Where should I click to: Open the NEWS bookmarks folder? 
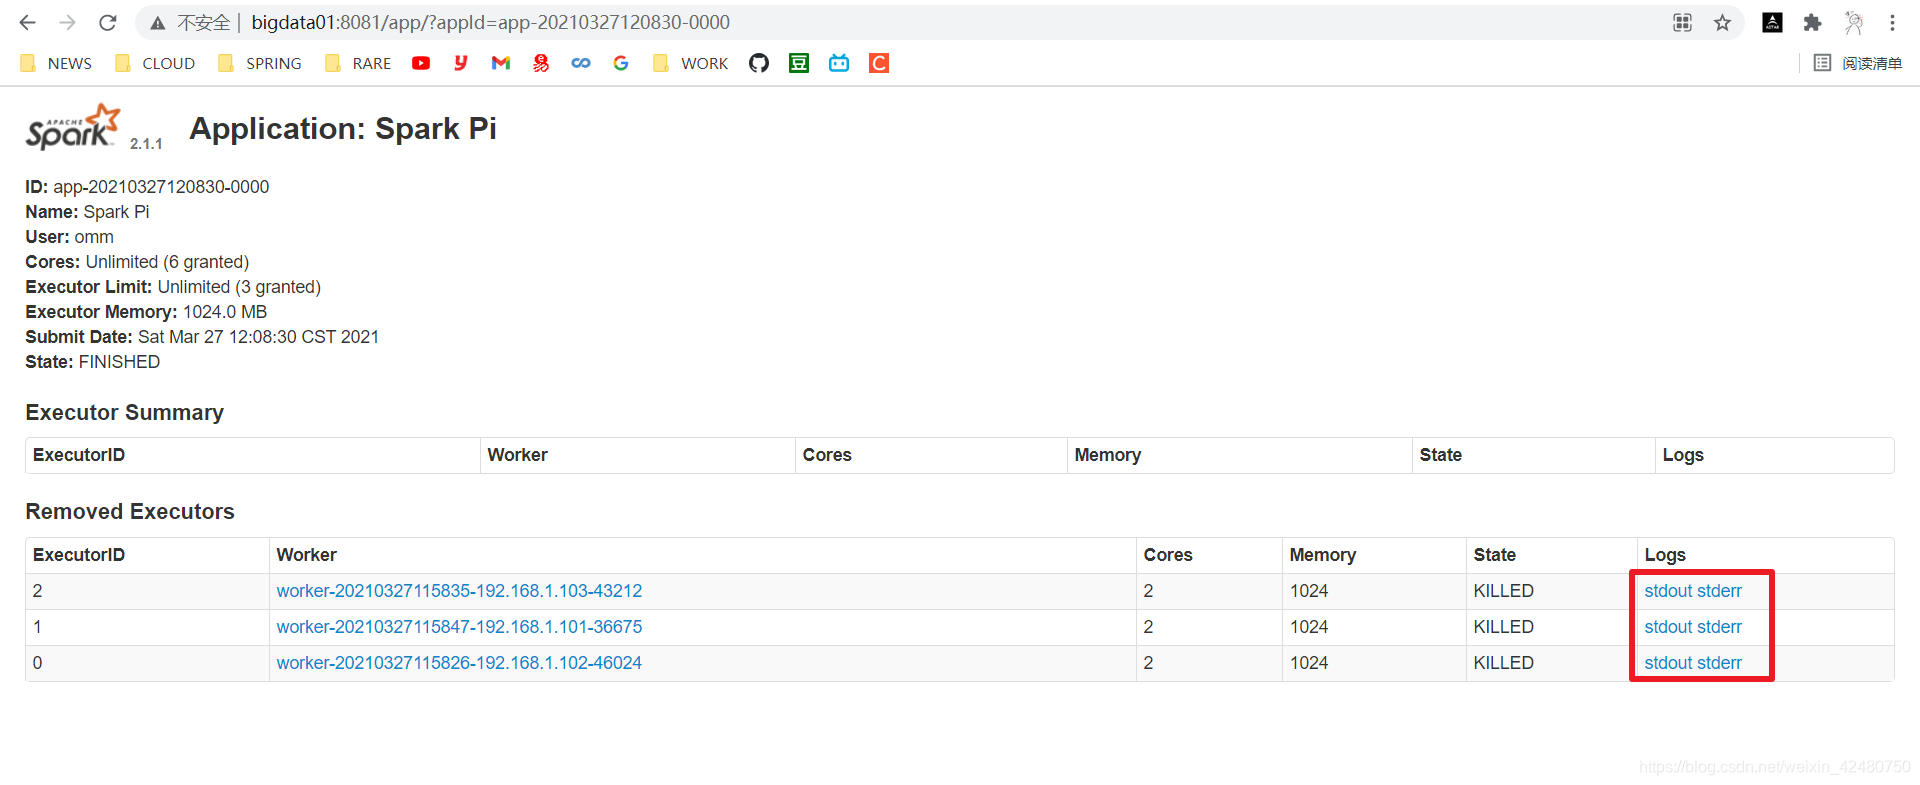click(x=56, y=63)
